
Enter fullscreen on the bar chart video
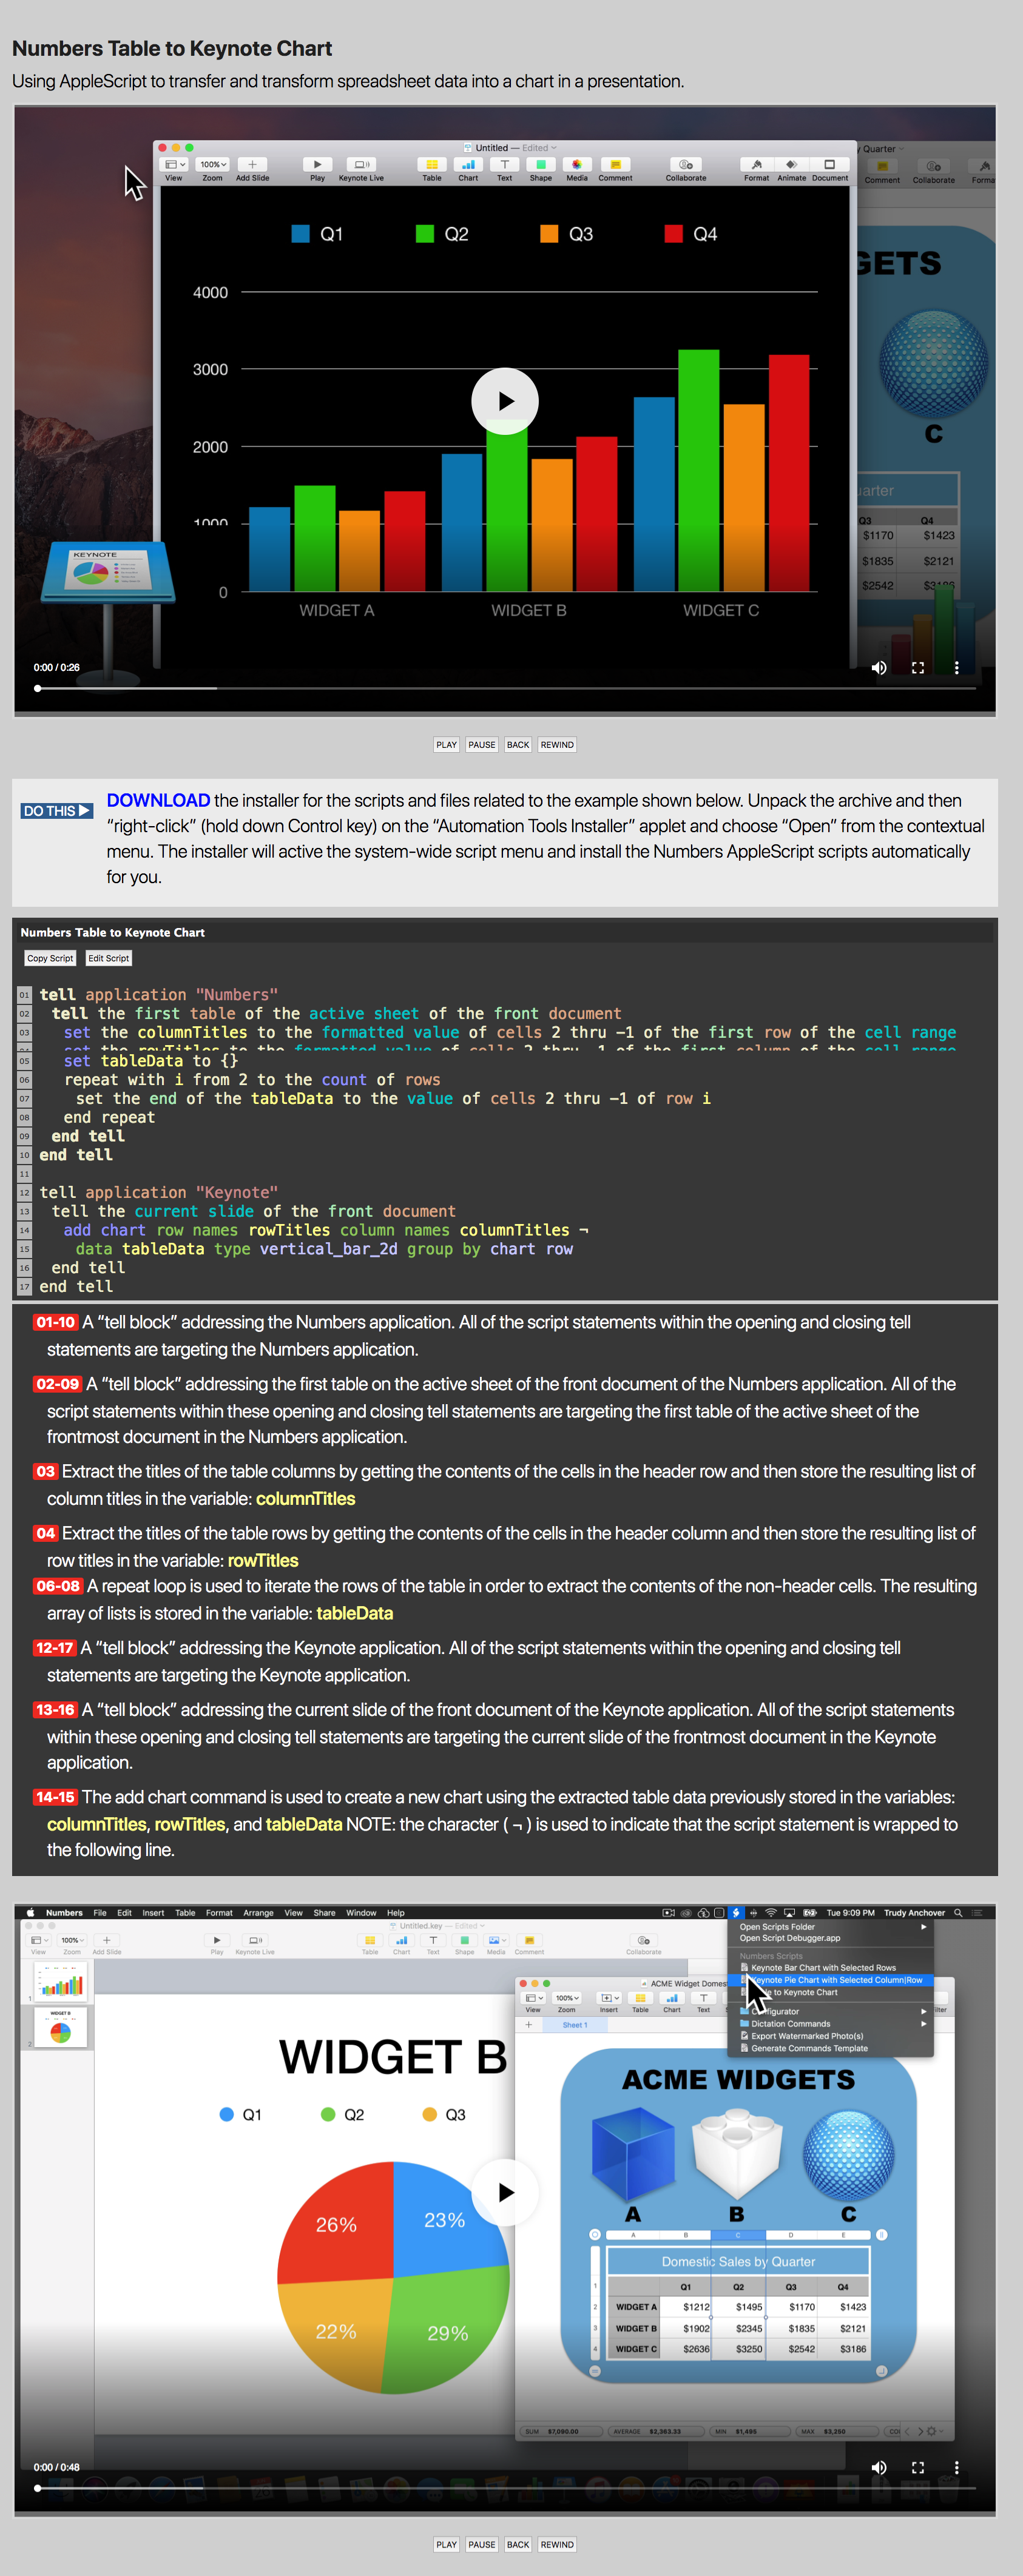(x=917, y=668)
